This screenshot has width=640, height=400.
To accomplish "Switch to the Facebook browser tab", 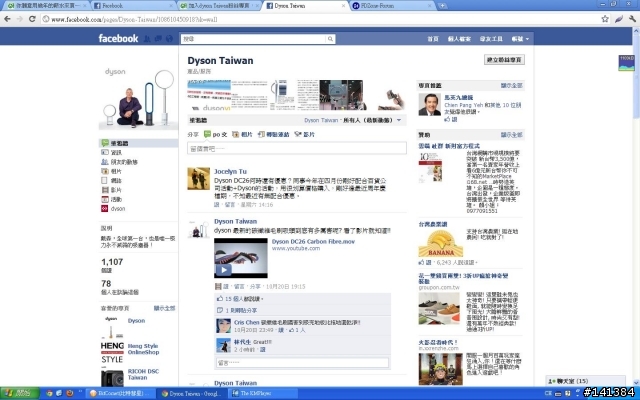I will 133,6.
